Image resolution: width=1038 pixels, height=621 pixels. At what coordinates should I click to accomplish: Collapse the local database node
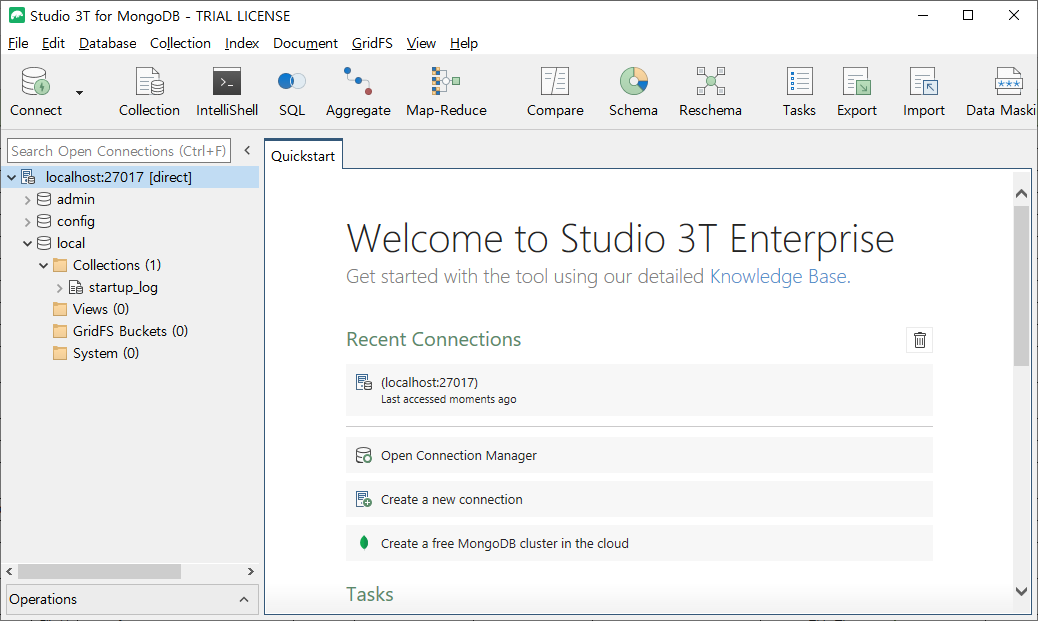click(27, 244)
